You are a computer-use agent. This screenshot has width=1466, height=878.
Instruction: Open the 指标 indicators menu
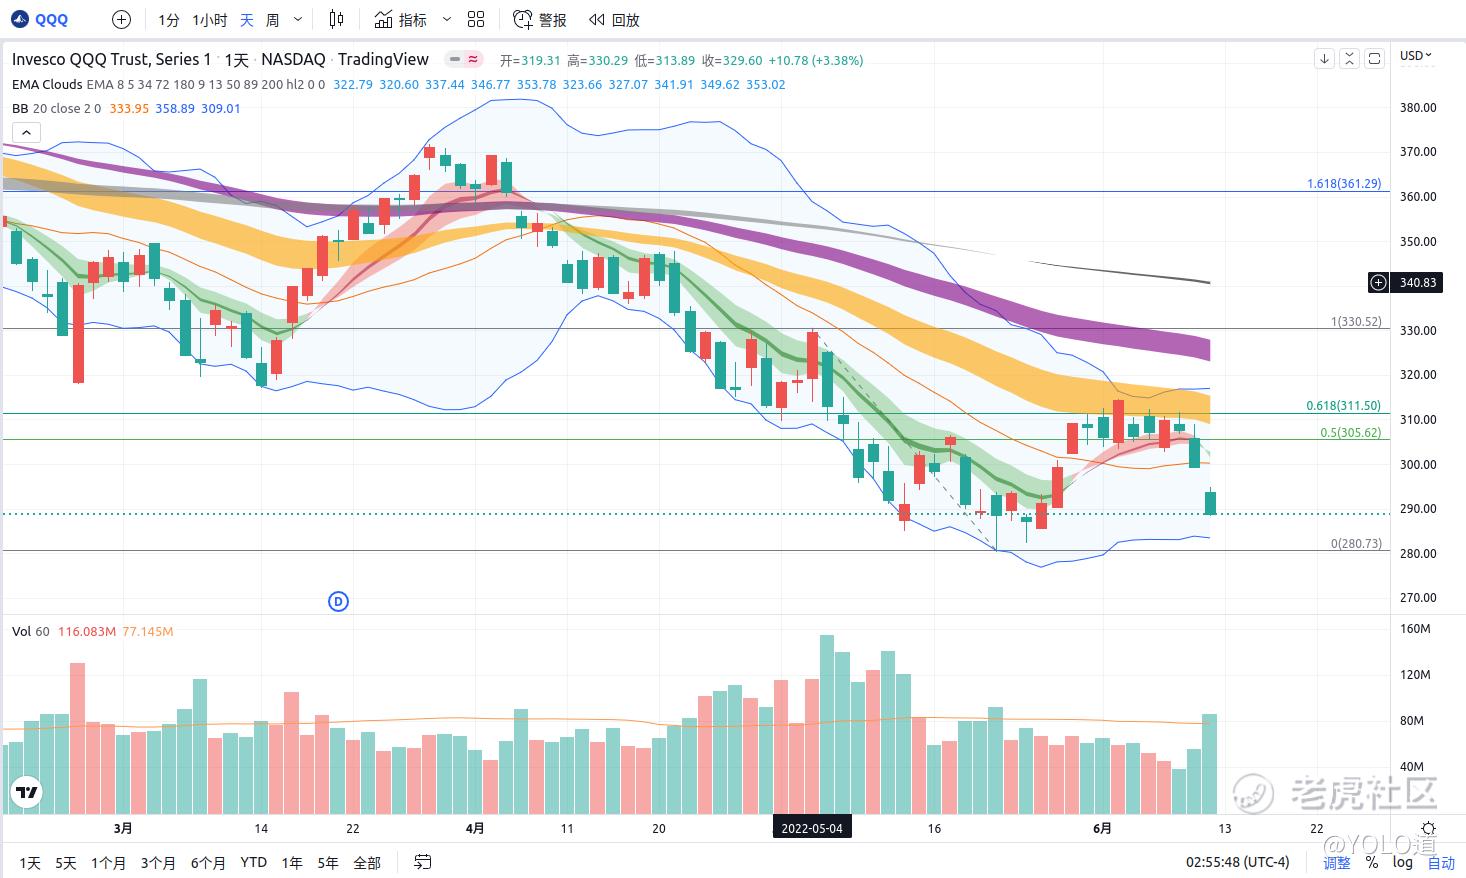coord(400,19)
